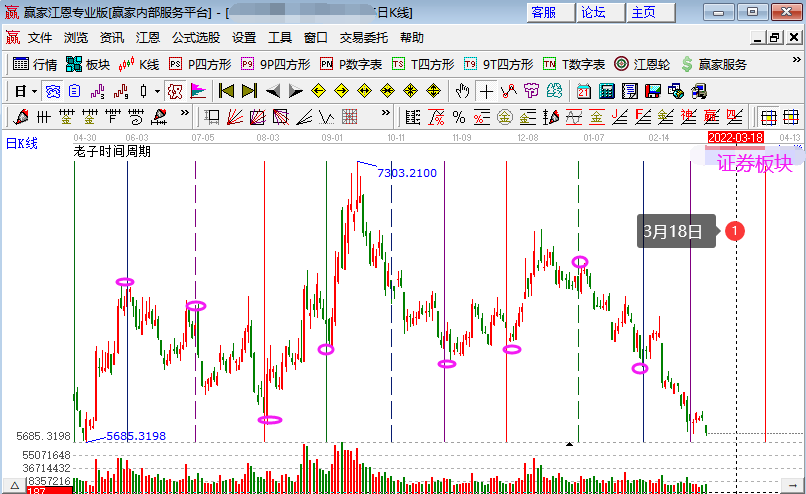806x494 pixels.
Task: Expand Gann tools overflow chevron after grid icon
Action: (386, 112)
